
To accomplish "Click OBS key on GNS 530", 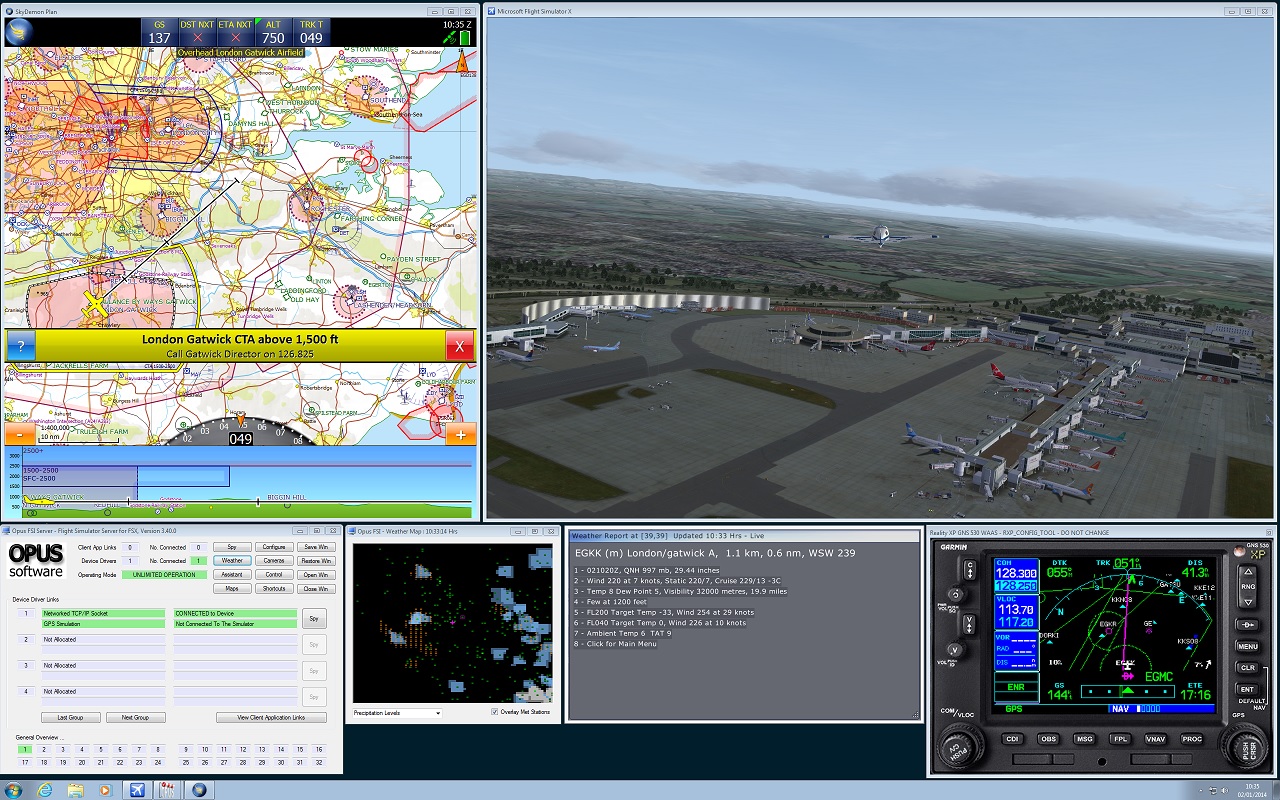I will [1048, 739].
